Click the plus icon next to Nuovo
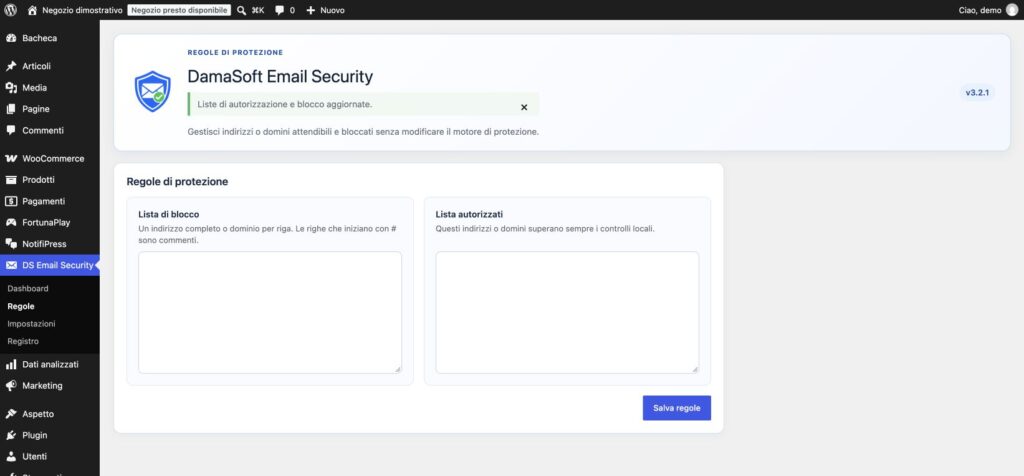Viewport: 1024px width, 476px height. [x=311, y=10]
